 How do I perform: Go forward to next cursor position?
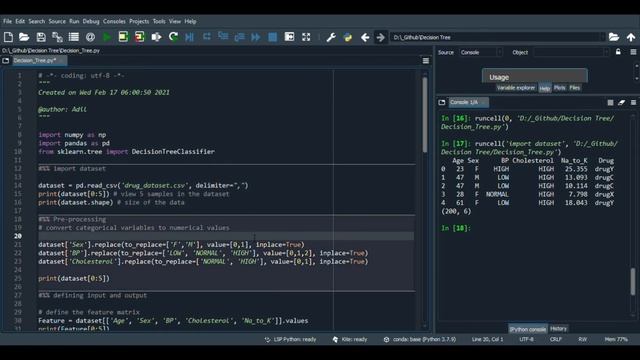coord(380,37)
